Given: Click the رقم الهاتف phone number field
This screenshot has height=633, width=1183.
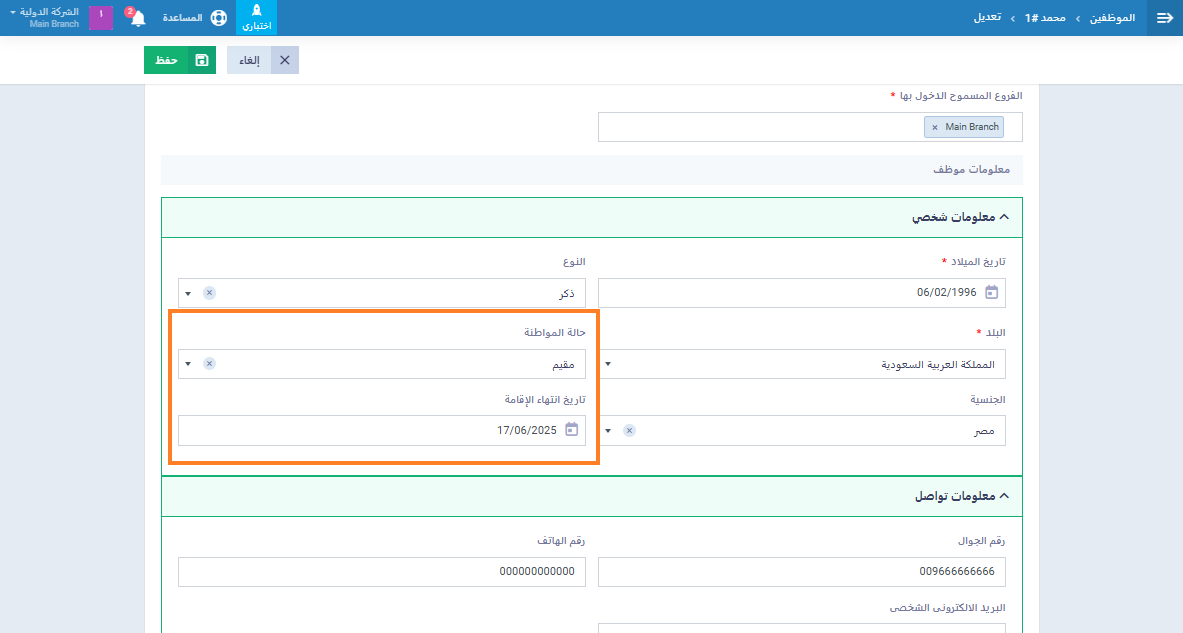Looking at the screenshot, I should click(x=382, y=572).
